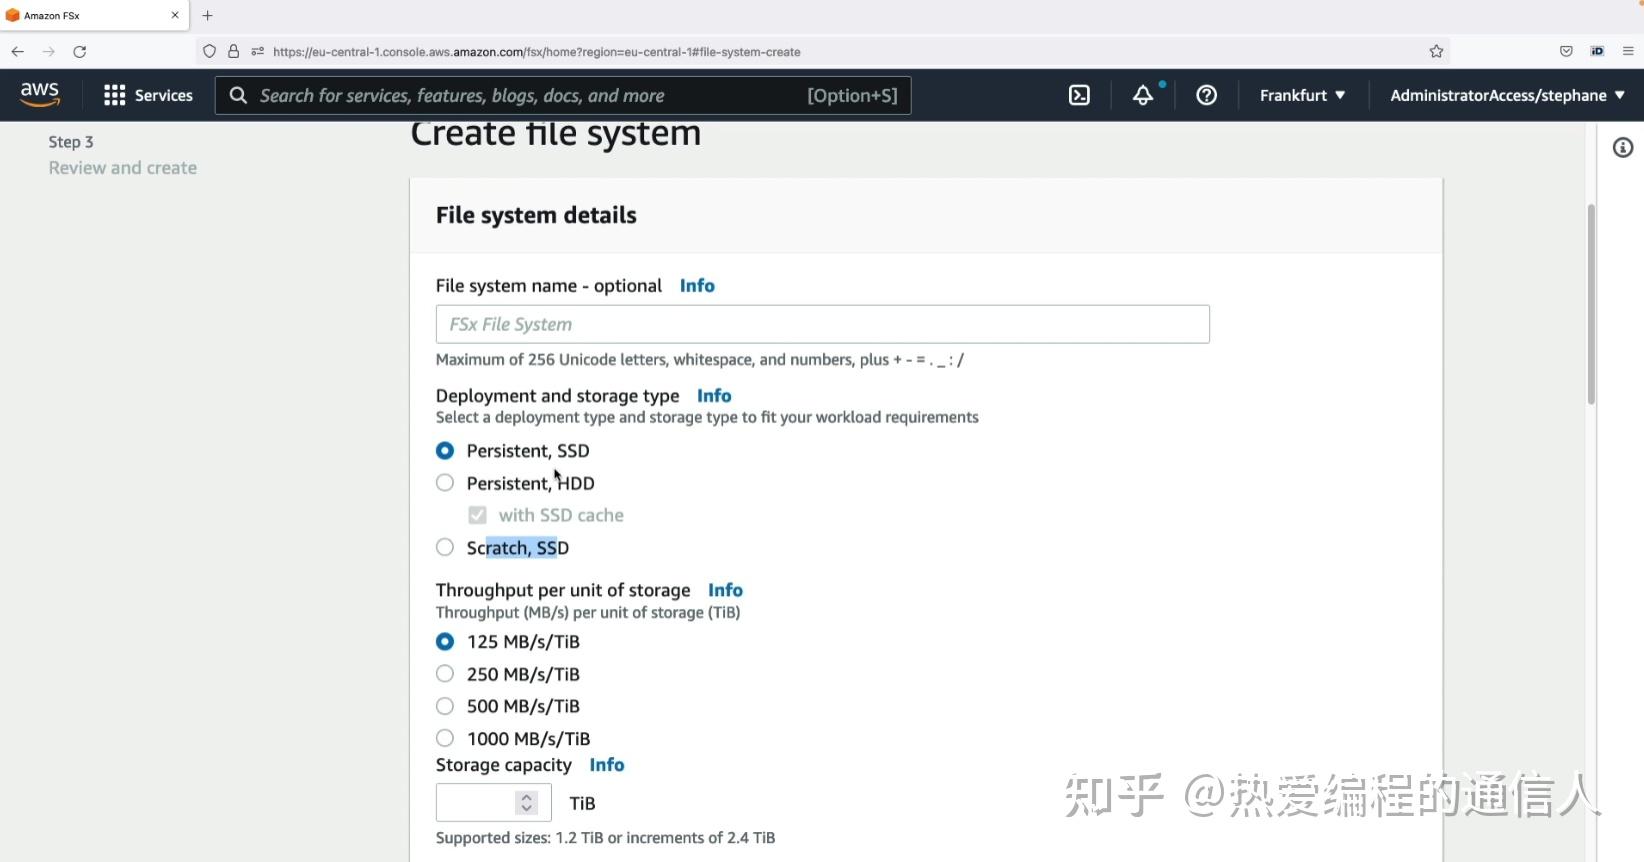Click Review and create step

tap(122, 168)
